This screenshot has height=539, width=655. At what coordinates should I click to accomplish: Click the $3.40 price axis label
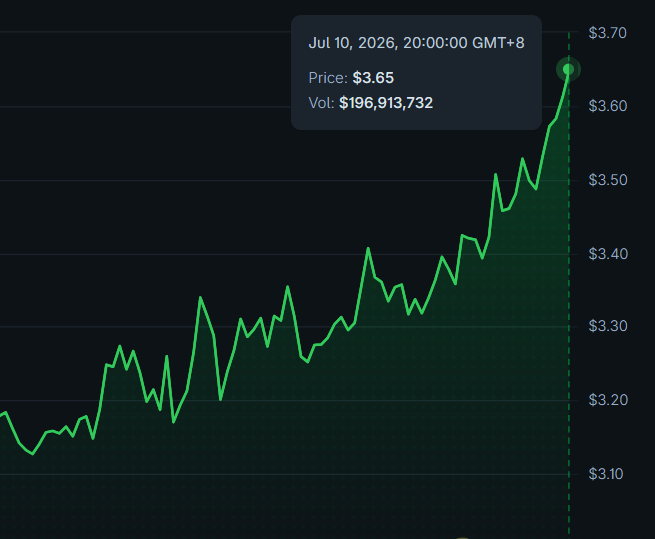click(x=608, y=254)
